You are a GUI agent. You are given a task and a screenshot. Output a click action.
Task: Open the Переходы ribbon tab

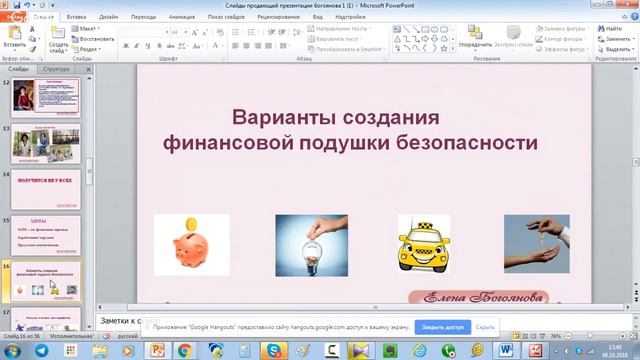[143, 17]
